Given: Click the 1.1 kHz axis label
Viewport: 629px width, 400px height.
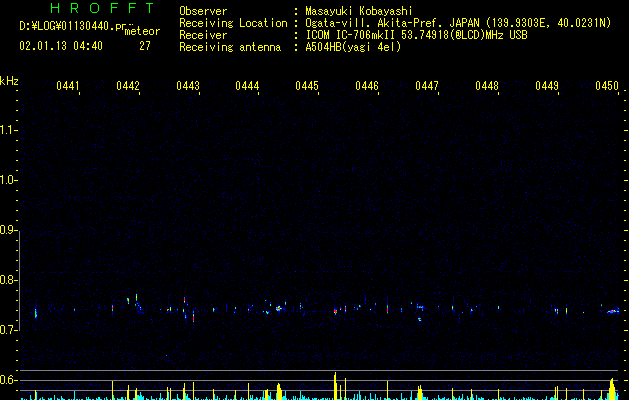Looking at the screenshot, I should click(x=8, y=130).
